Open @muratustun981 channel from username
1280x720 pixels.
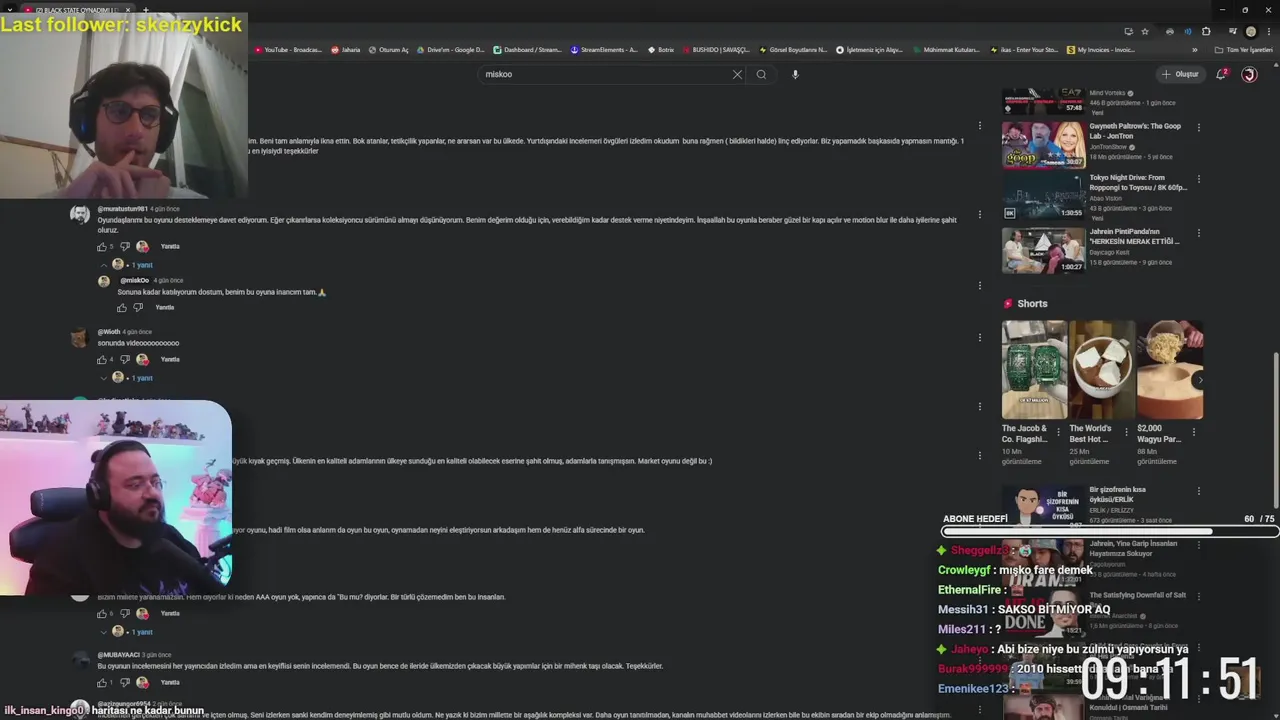[122, 209]
